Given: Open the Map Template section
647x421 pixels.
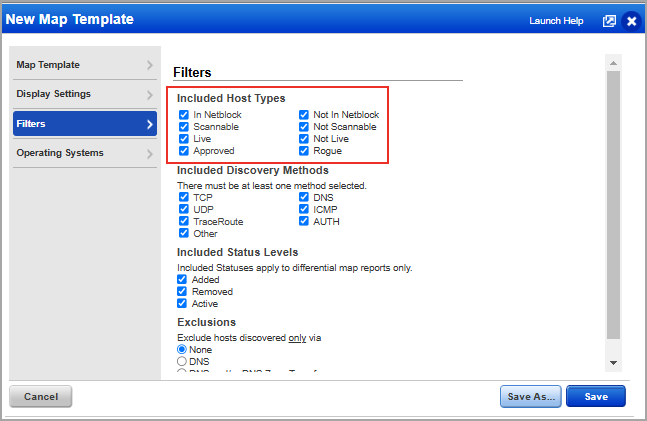Looking at the screenshot, I should pos(85,65).
